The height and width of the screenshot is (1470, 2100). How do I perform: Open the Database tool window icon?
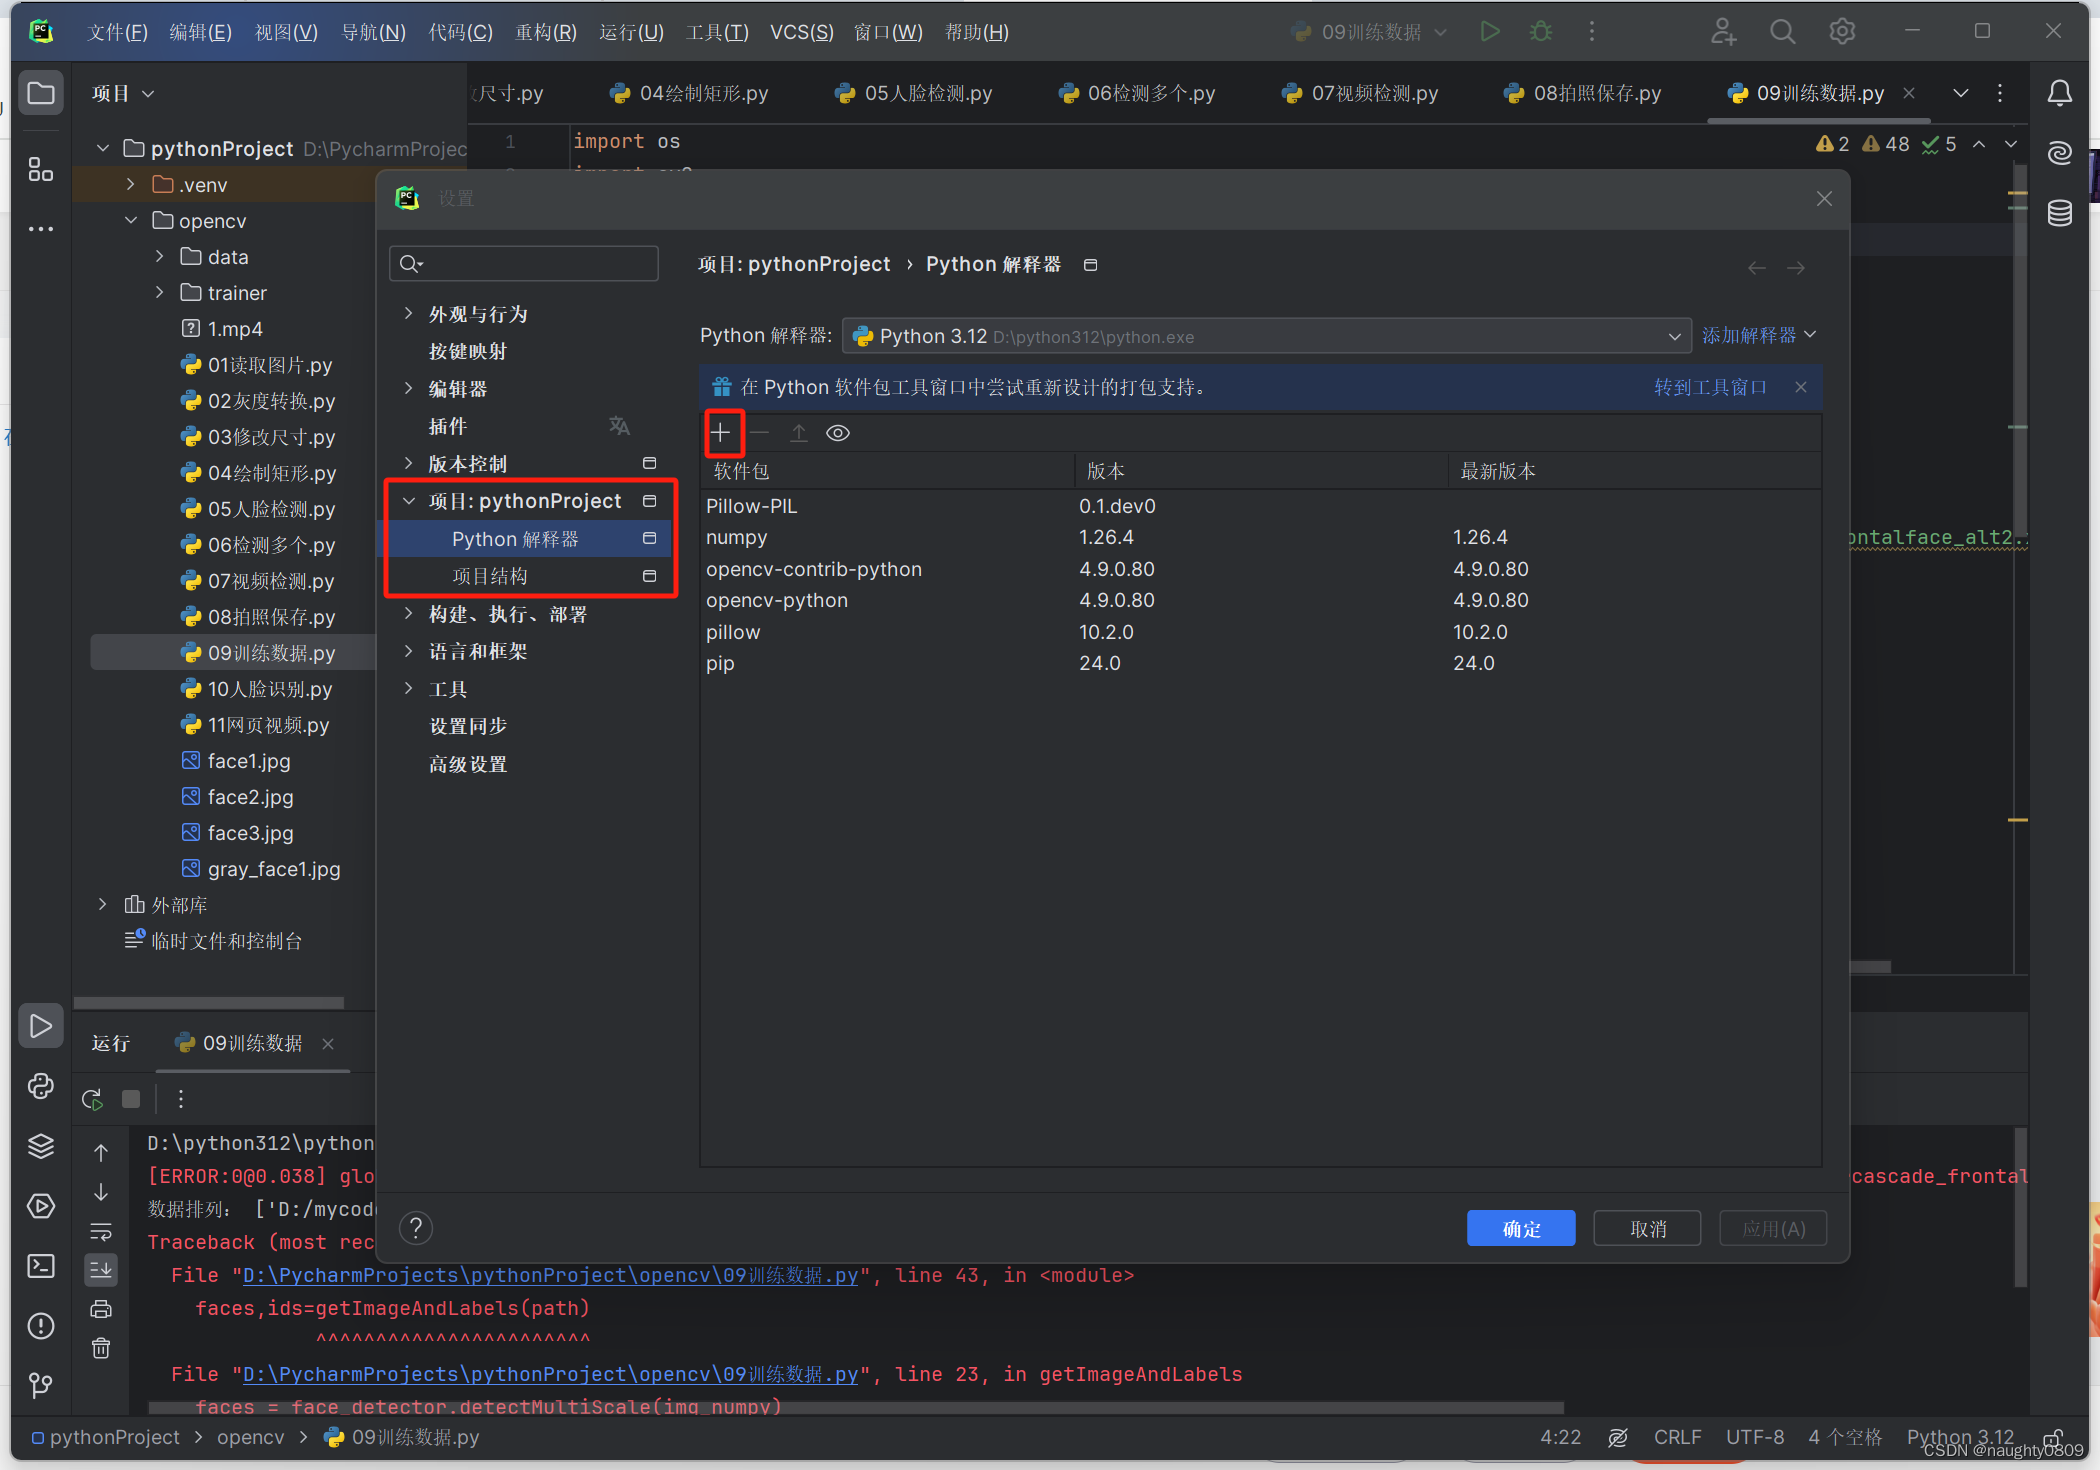point(2059,213)
